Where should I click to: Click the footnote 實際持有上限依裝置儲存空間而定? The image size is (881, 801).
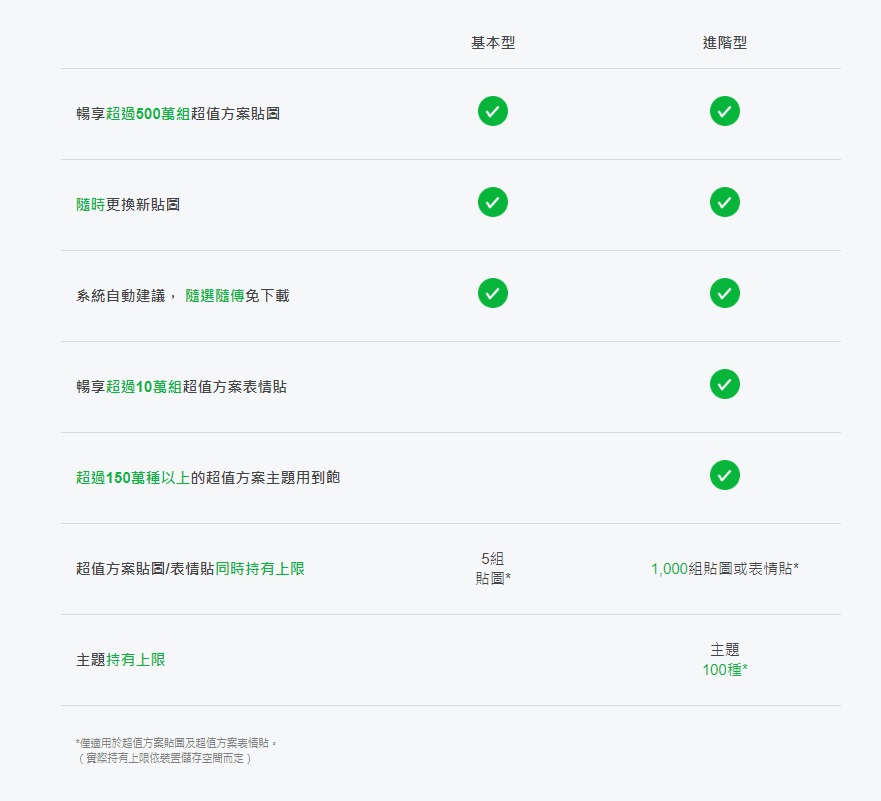pyautogui.click(x=165, y=758)
